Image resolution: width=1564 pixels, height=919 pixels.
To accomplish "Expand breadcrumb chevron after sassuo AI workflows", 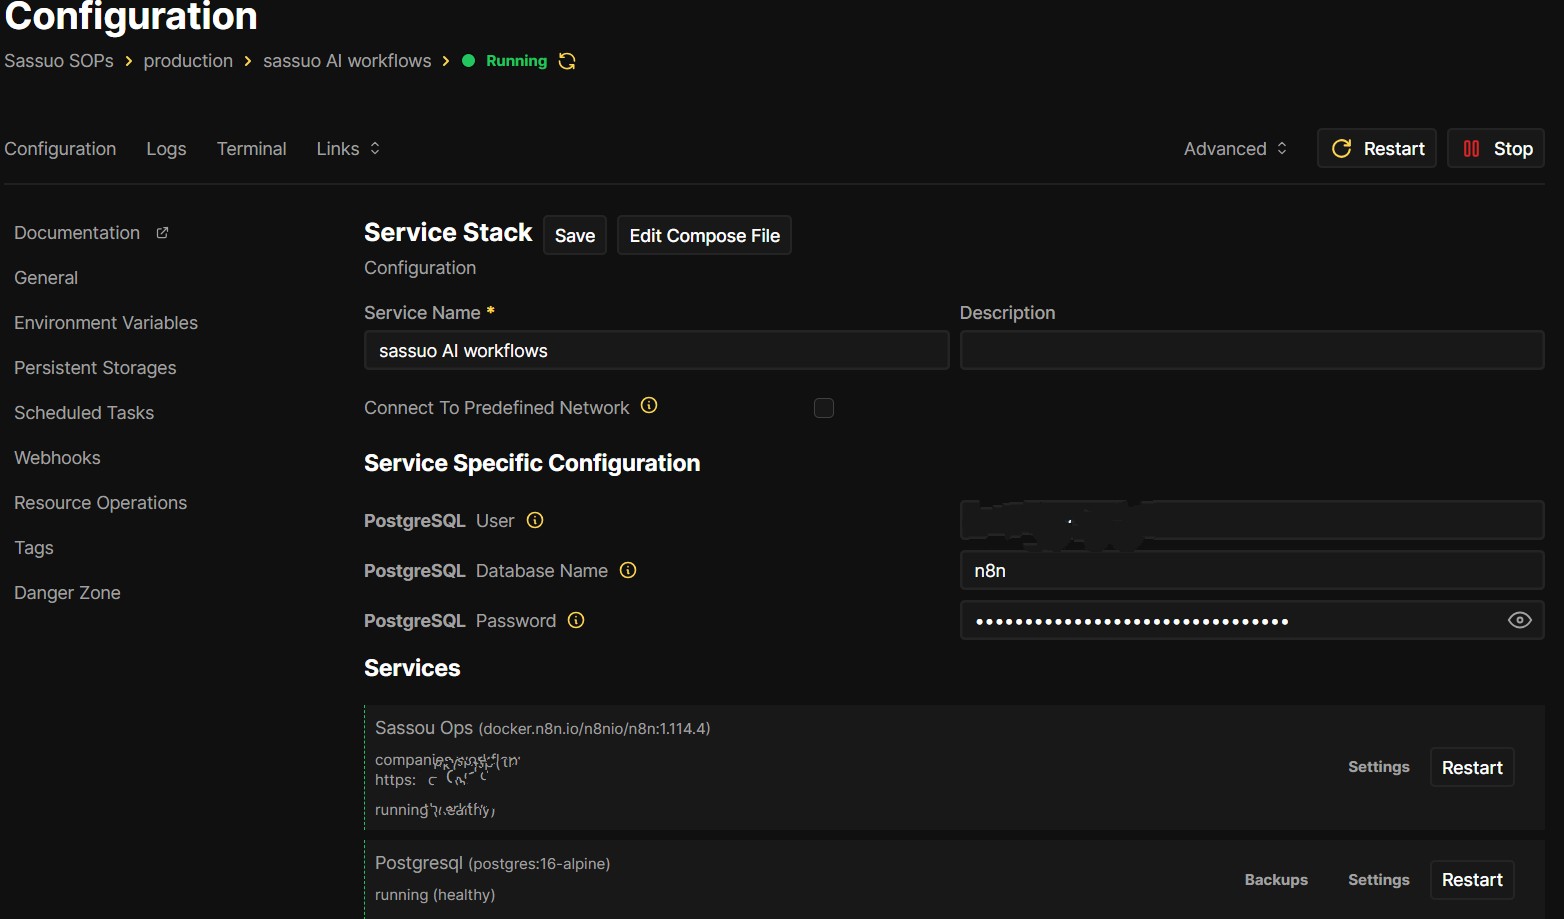I will [446, 61].
